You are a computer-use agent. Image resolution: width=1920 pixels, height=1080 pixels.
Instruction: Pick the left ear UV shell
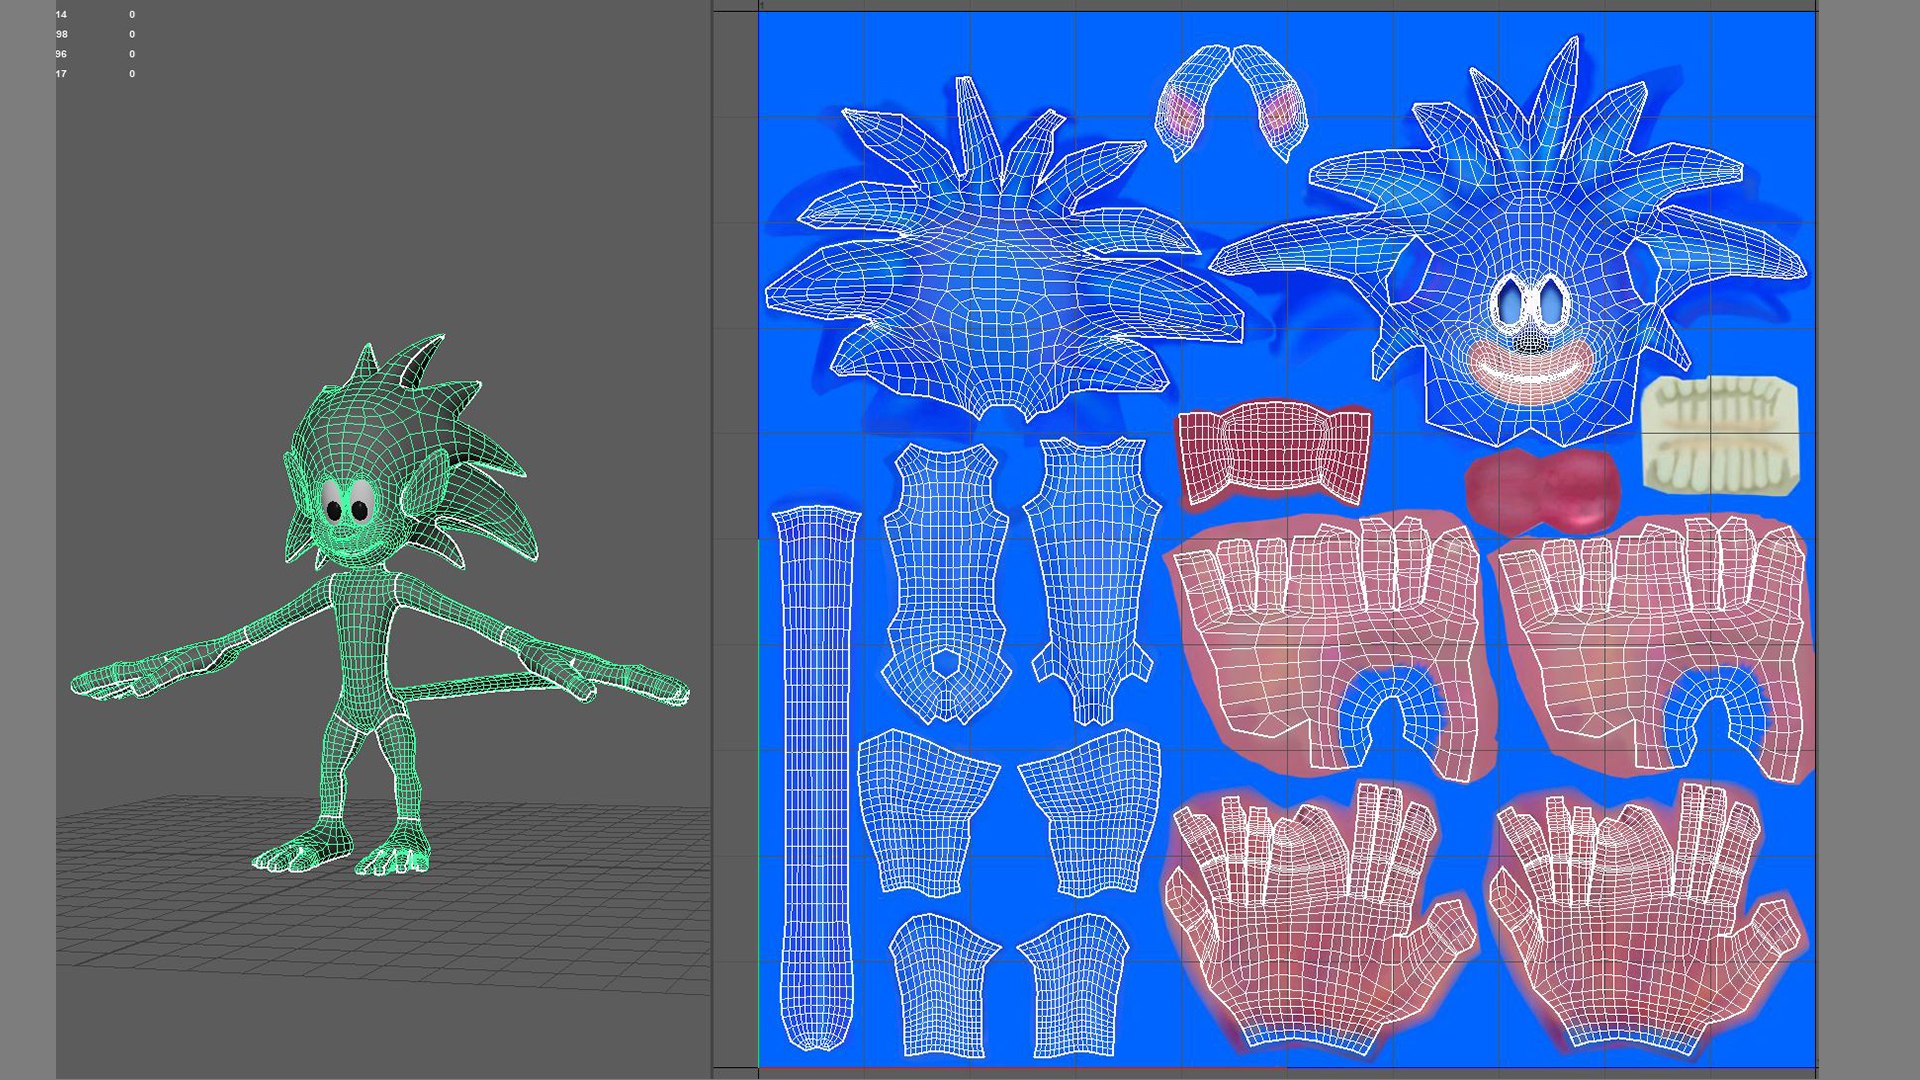[1193, 102]
